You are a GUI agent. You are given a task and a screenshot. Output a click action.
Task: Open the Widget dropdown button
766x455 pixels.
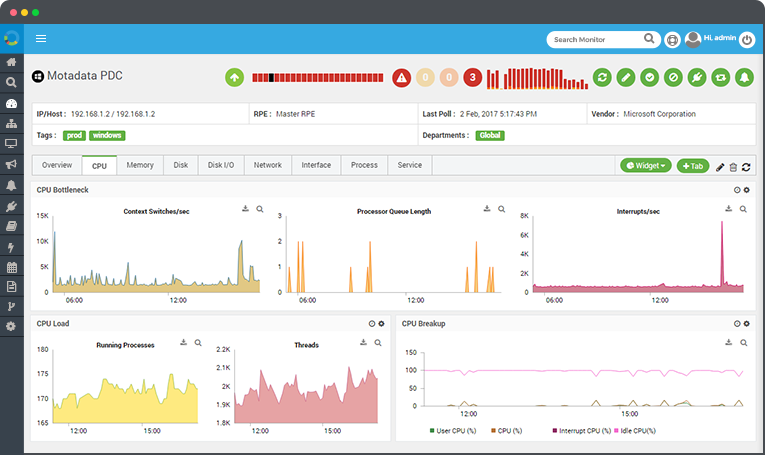coord(645,166)
